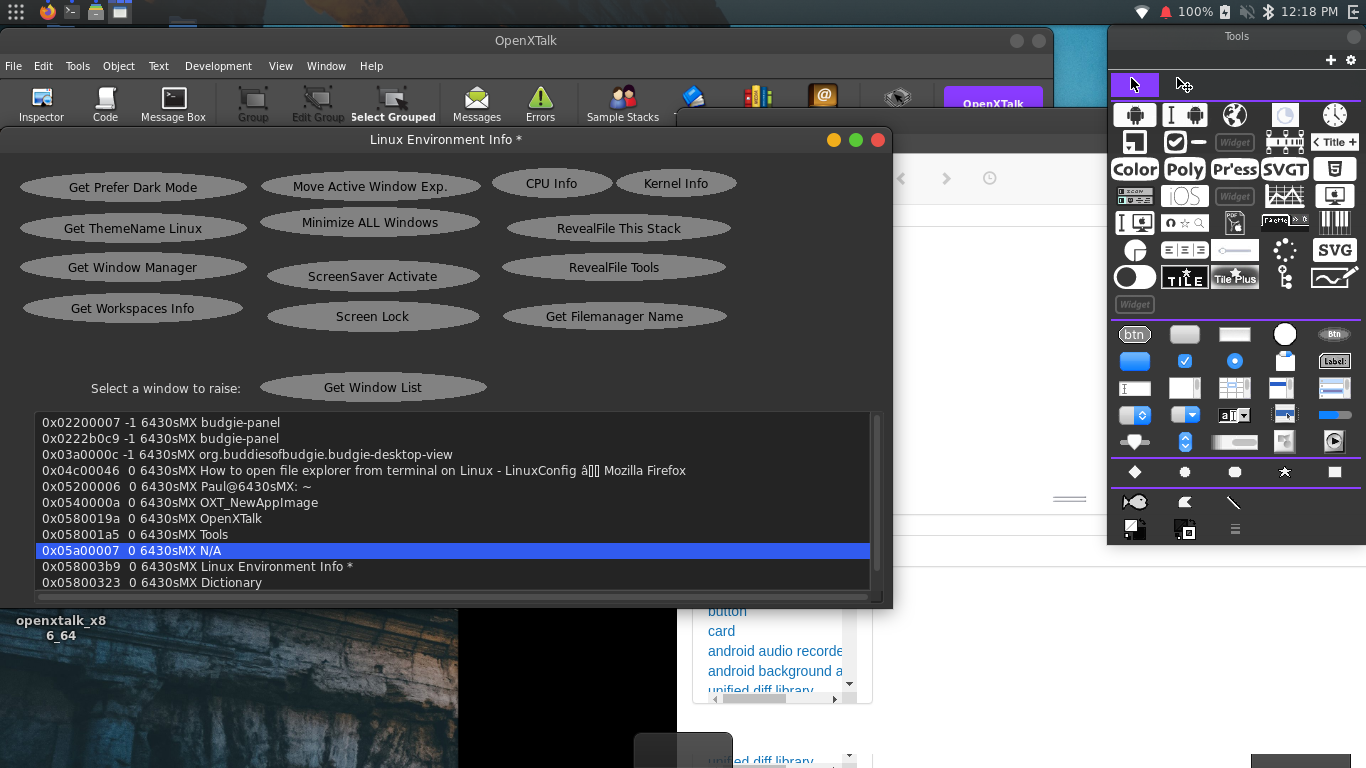Select the OXT_NewAppImage row in window list
This screenshot has height=768, width=1366.
(452, 502)
